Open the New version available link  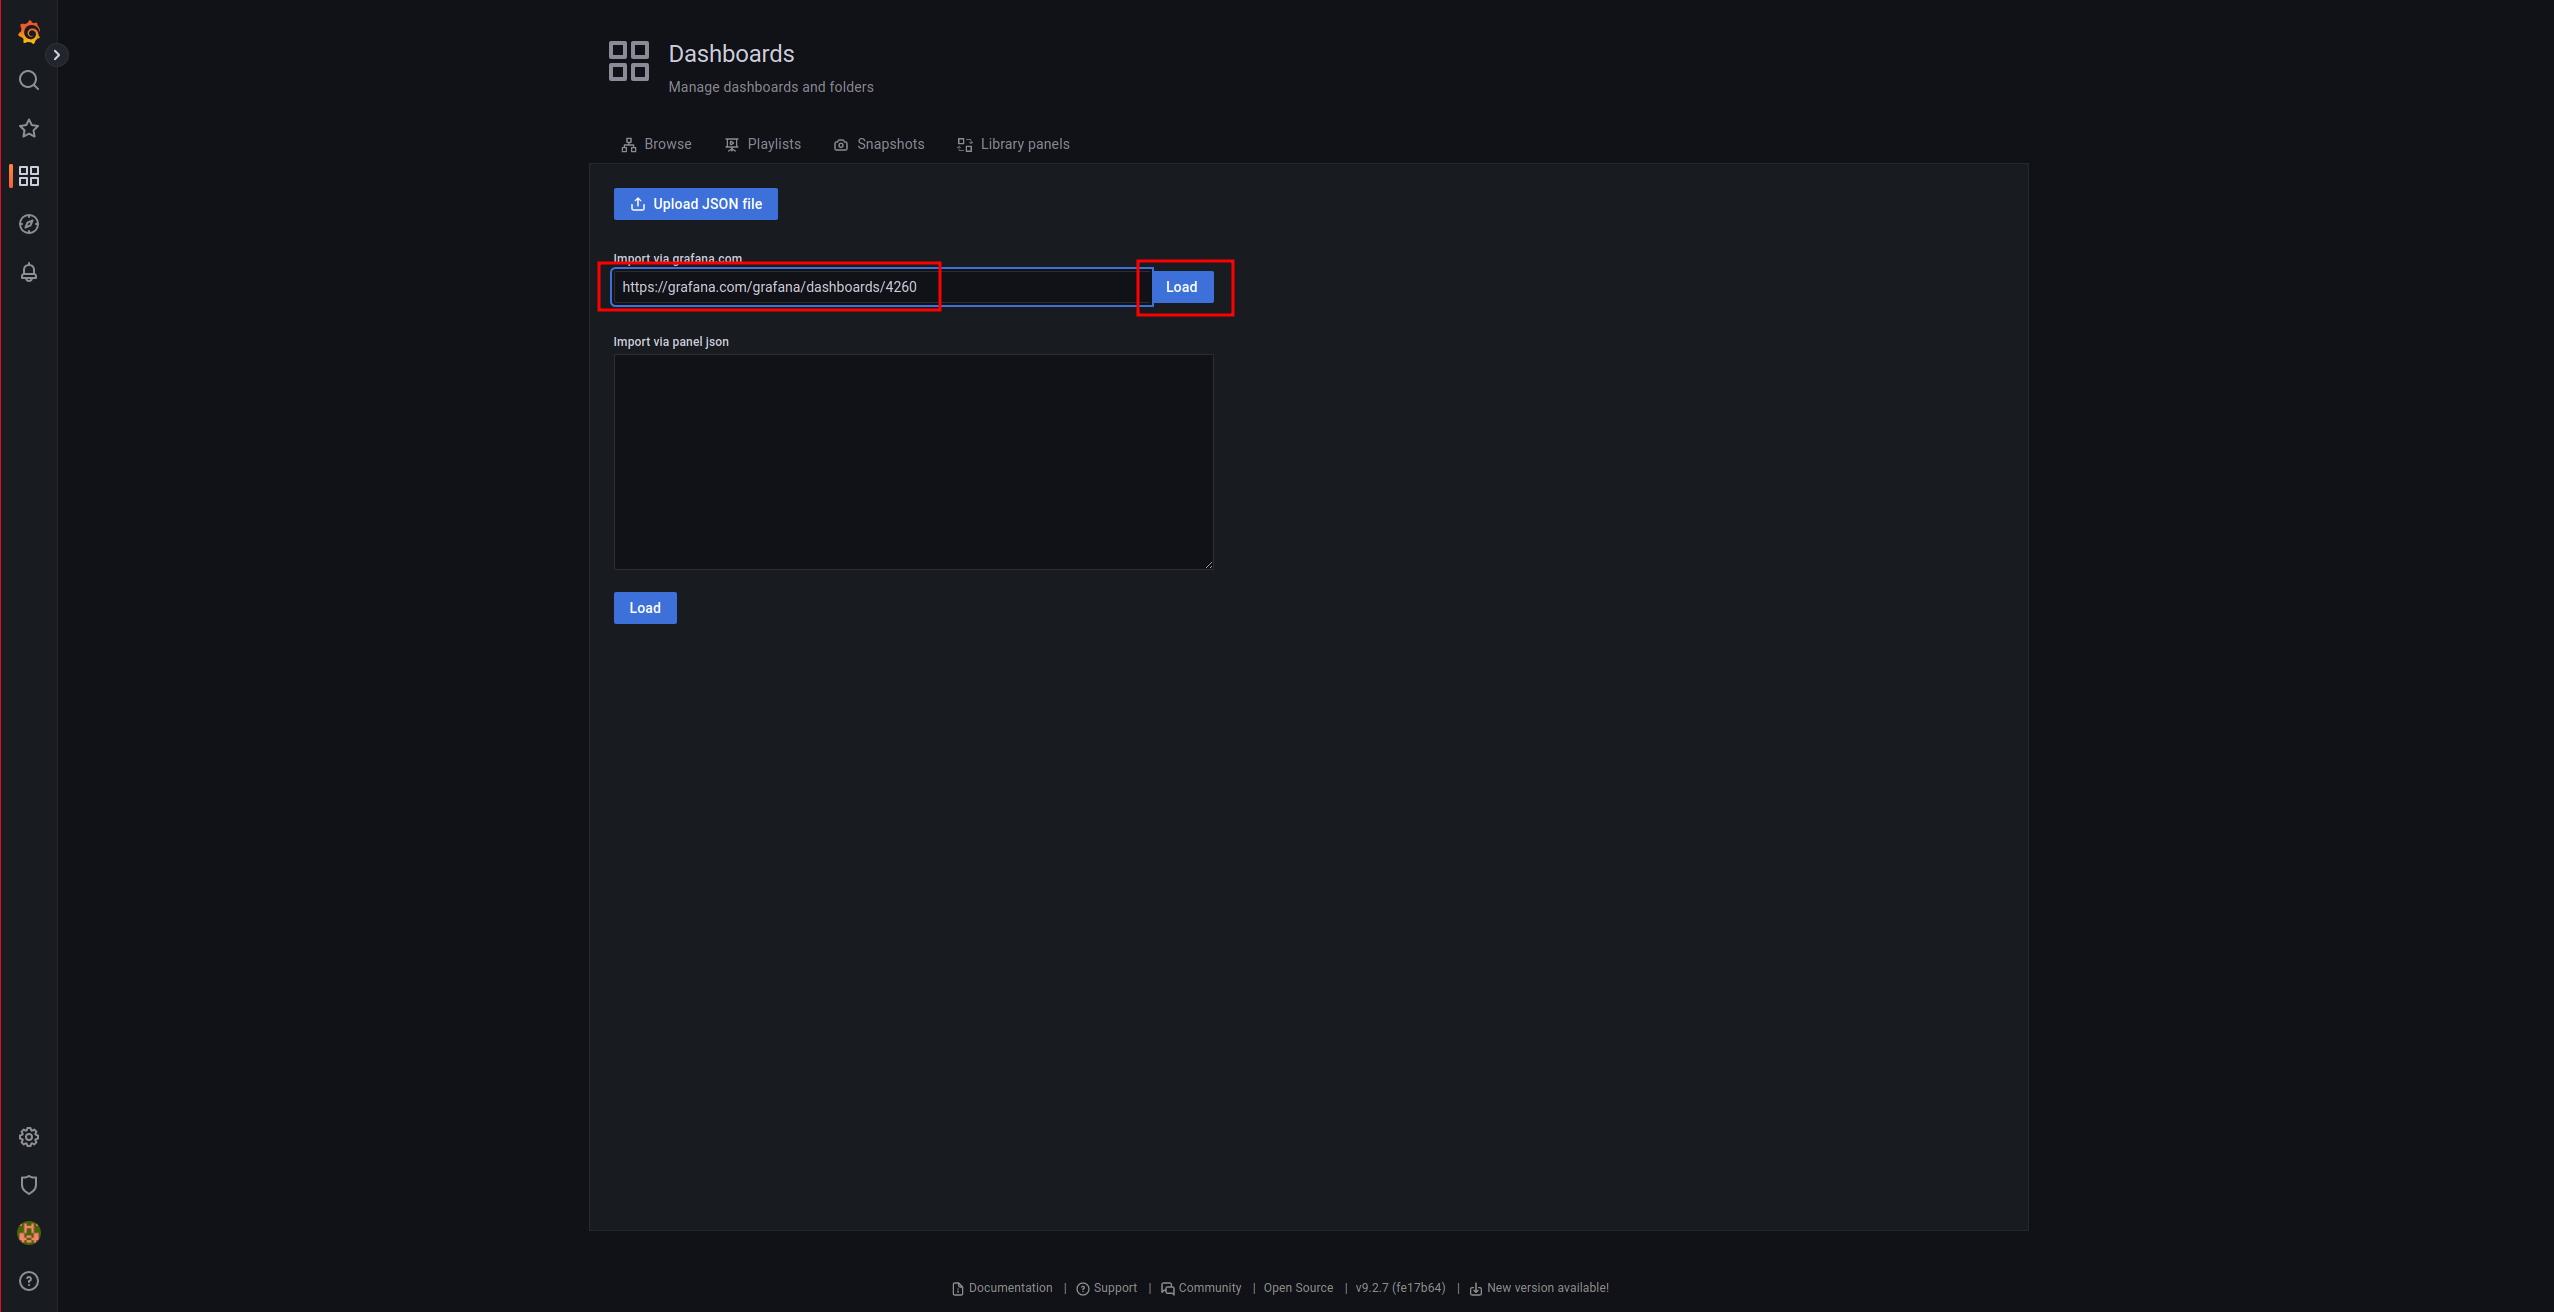(1546, 1288)
